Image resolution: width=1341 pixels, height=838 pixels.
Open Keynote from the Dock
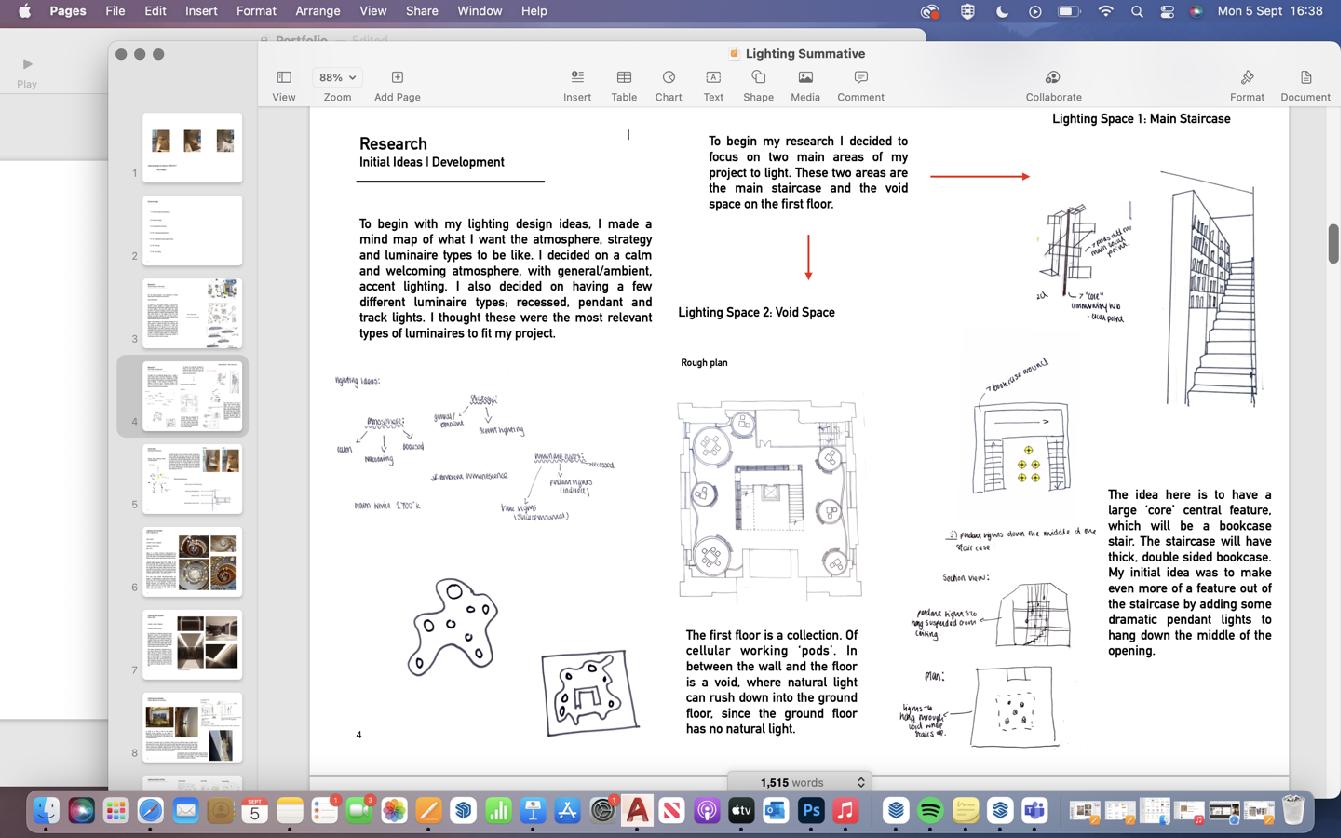[x=533, y=810]
